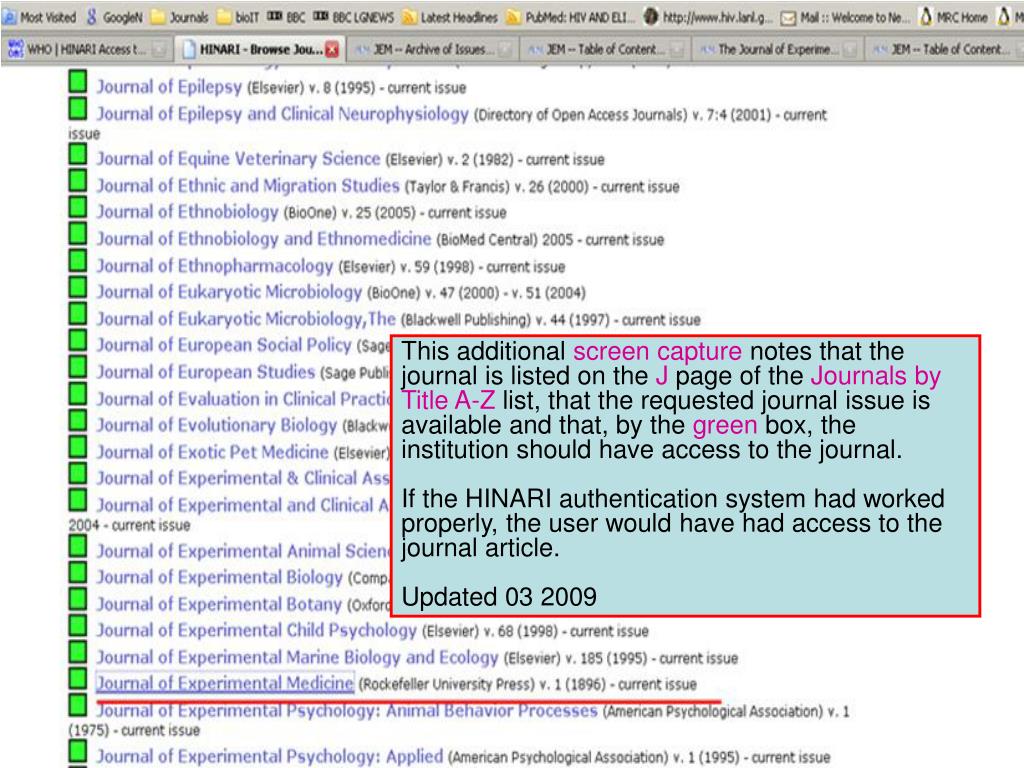Open the Journal of Experimental Botany link
1024x768 pixels.
point(219,604)
